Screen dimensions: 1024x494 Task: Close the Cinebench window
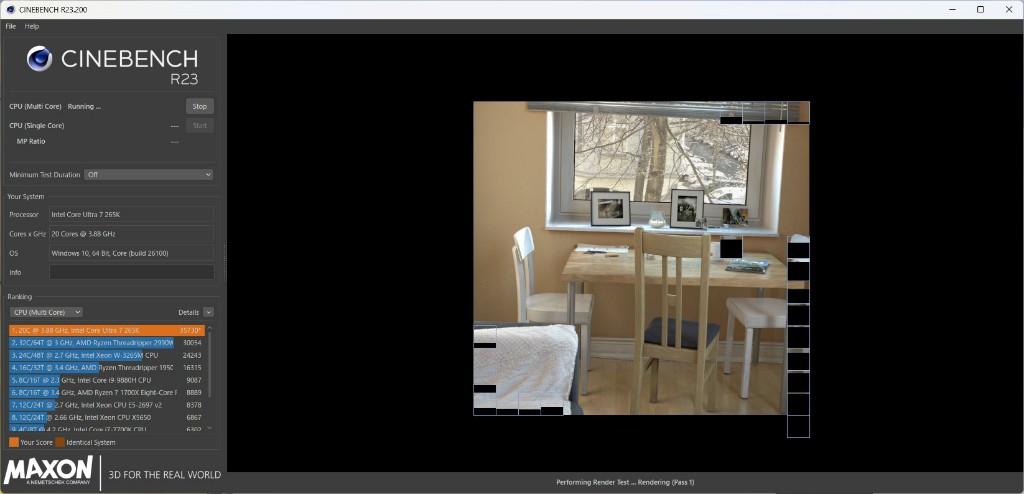1009,9
